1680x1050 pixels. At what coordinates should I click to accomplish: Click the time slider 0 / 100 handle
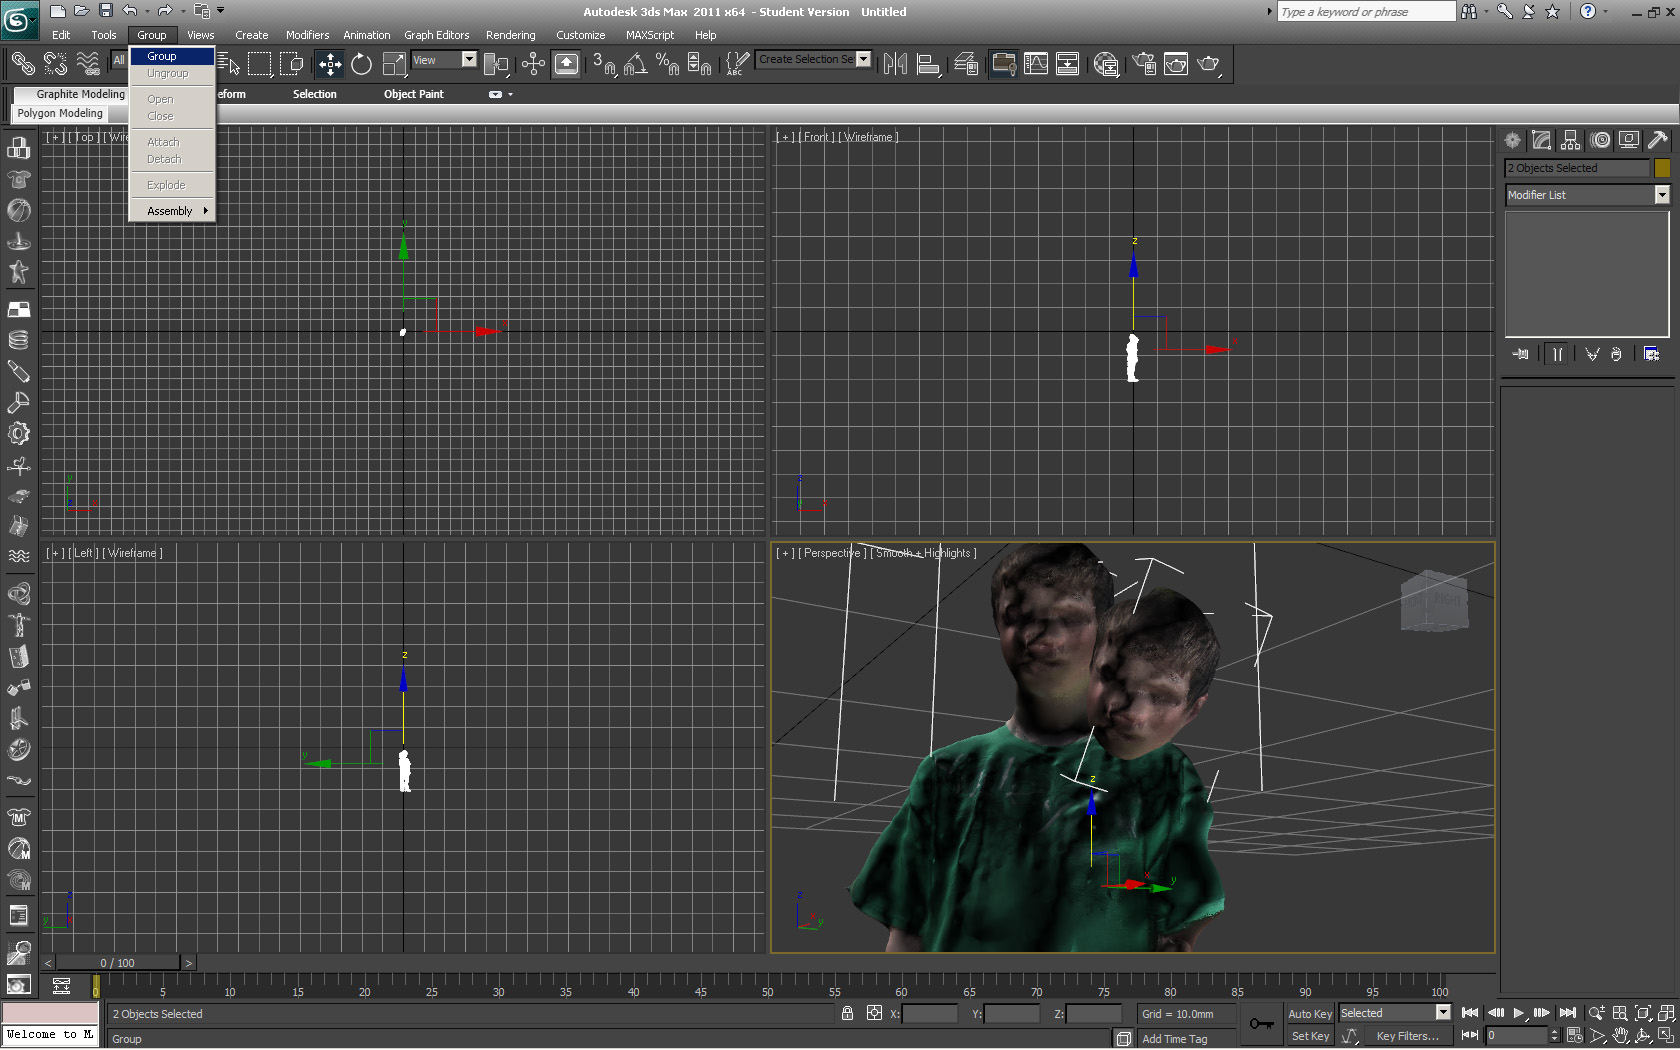[117, 963]
